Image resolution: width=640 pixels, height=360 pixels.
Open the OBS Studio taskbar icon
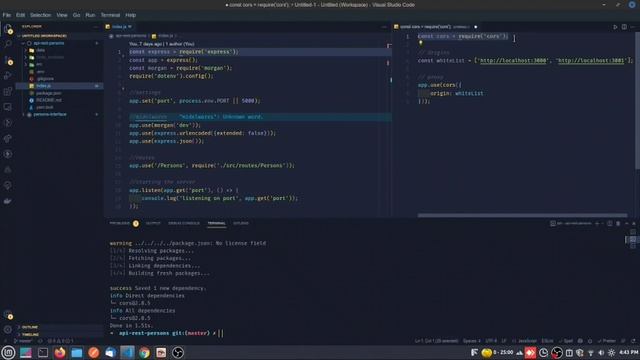(178, 353)
